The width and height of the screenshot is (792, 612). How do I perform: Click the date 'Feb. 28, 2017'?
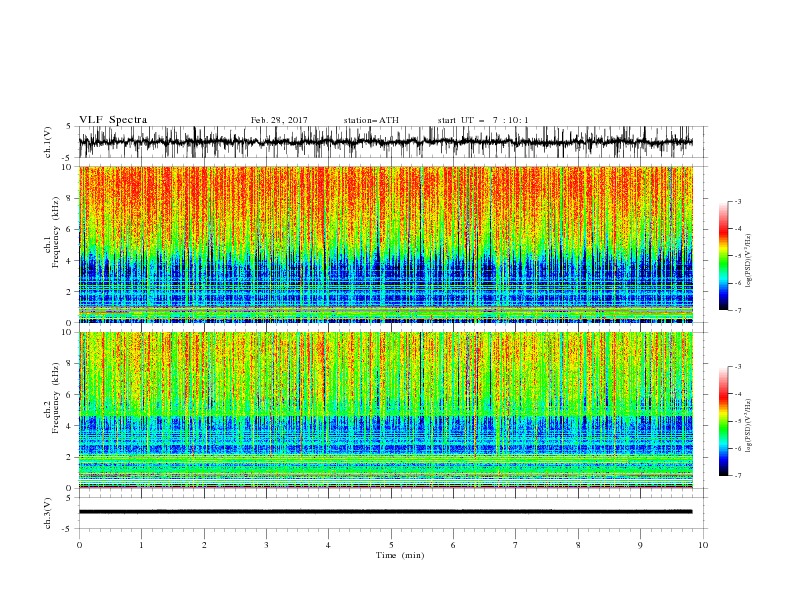coord(279,120)
